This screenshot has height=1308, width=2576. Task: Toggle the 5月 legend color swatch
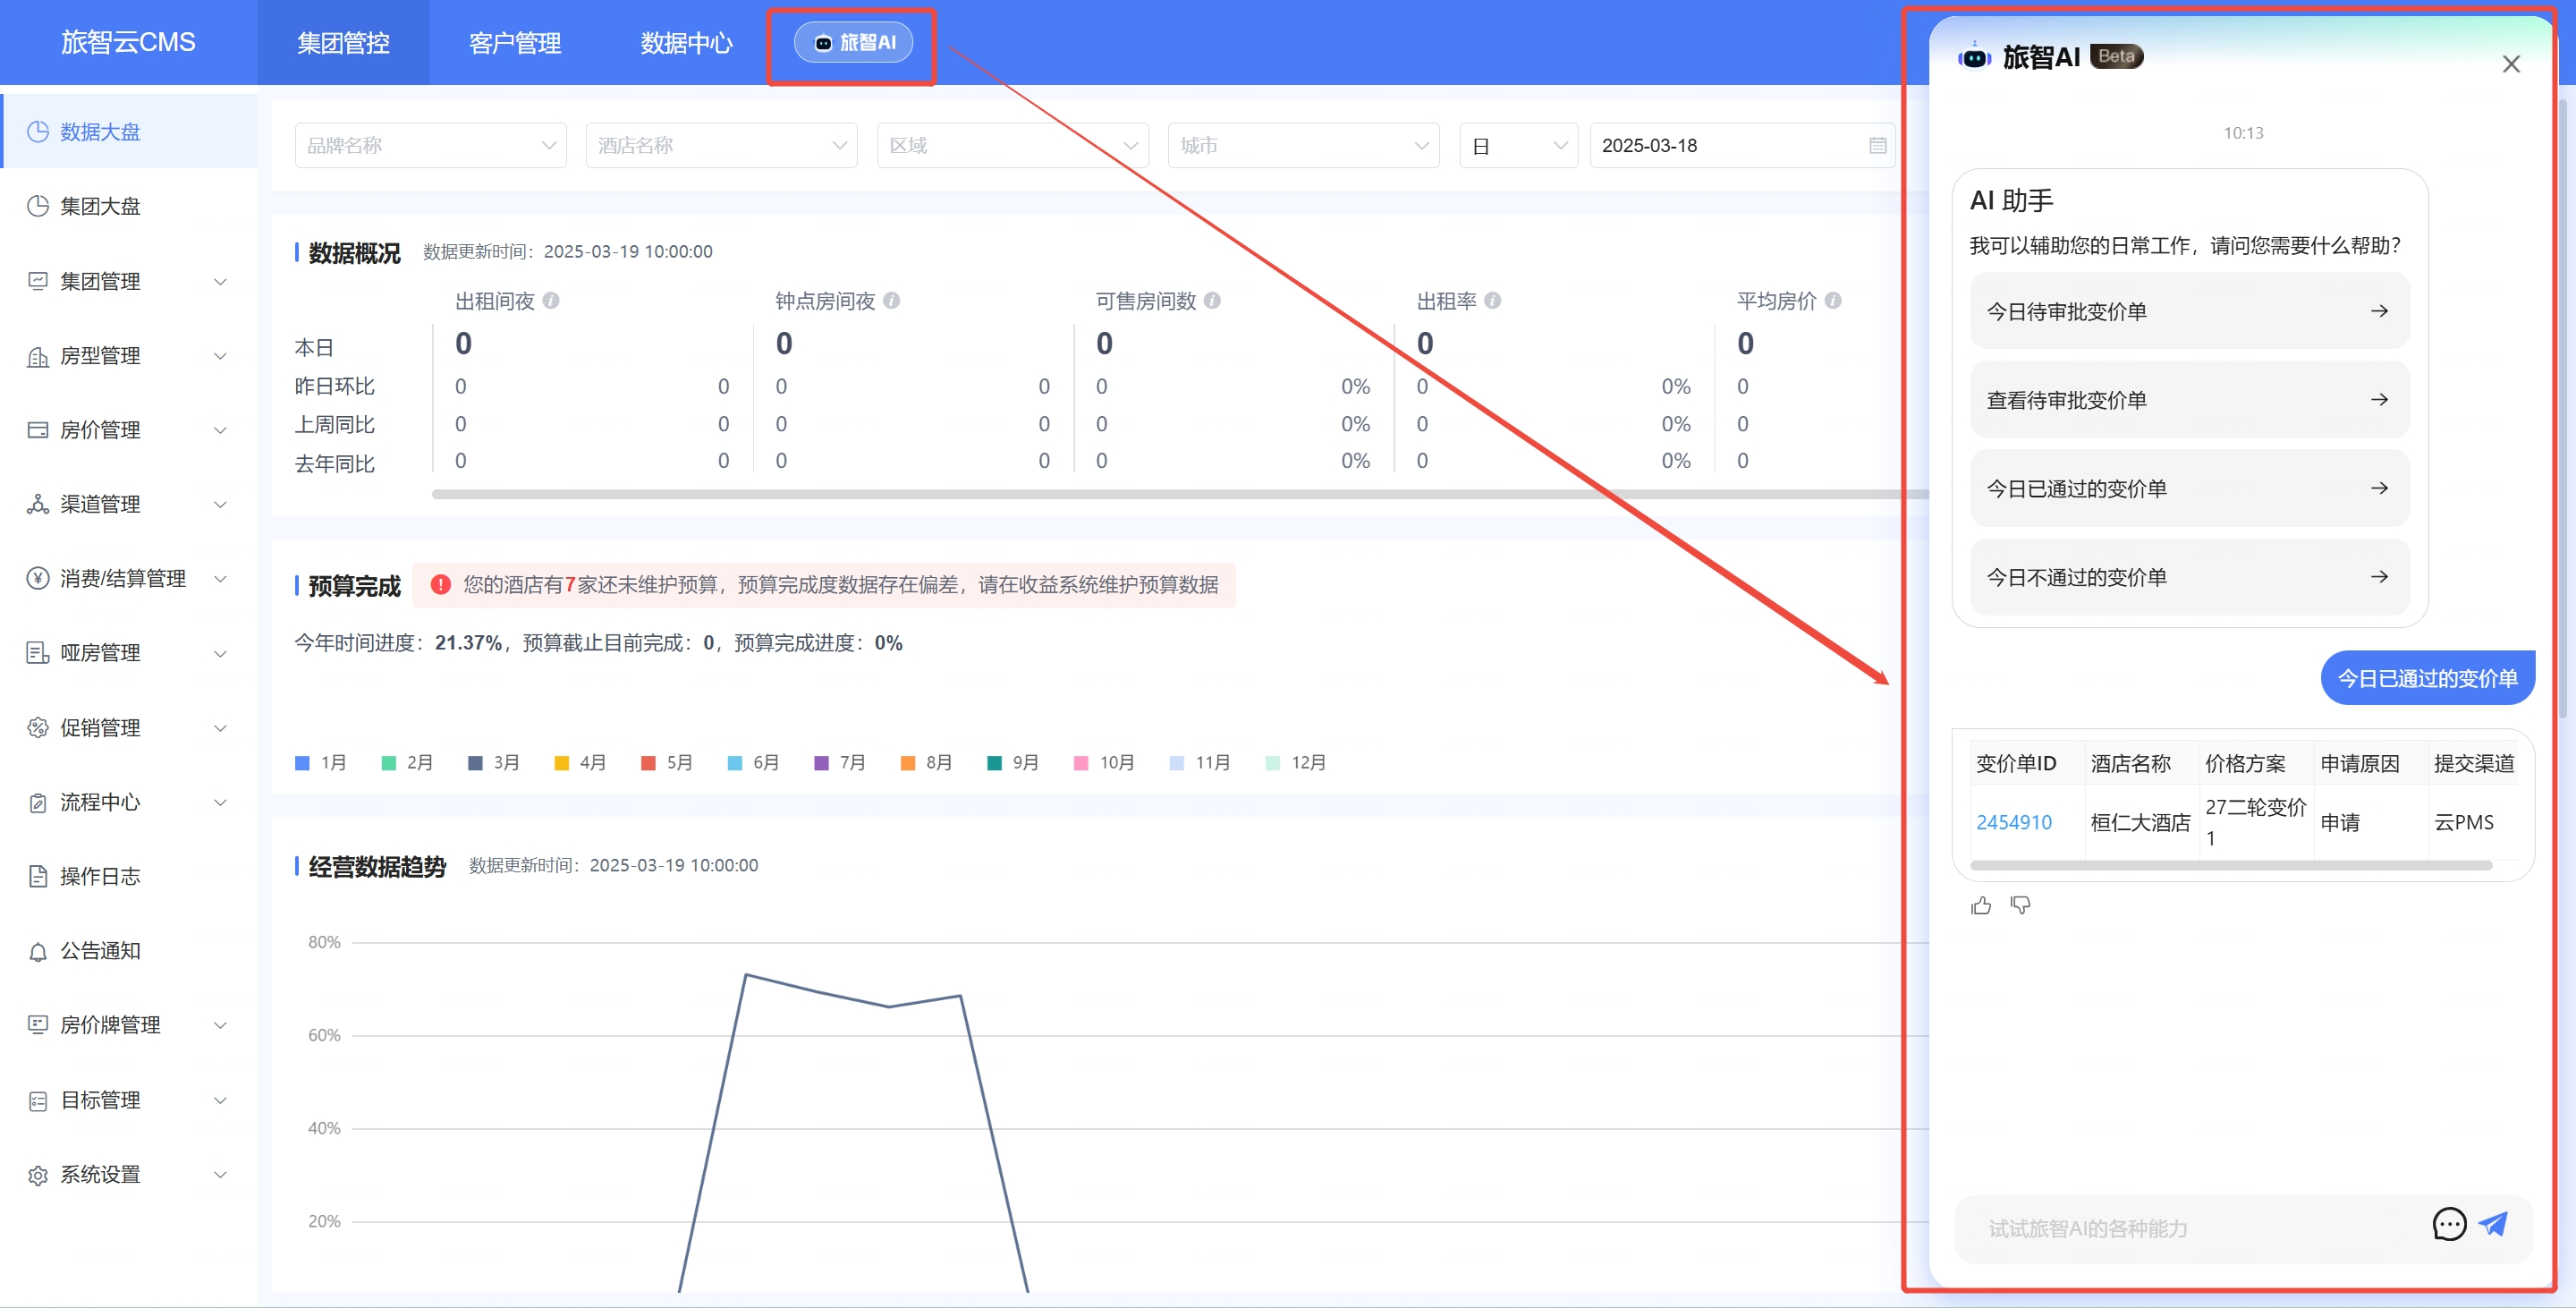tap(648, 763)
